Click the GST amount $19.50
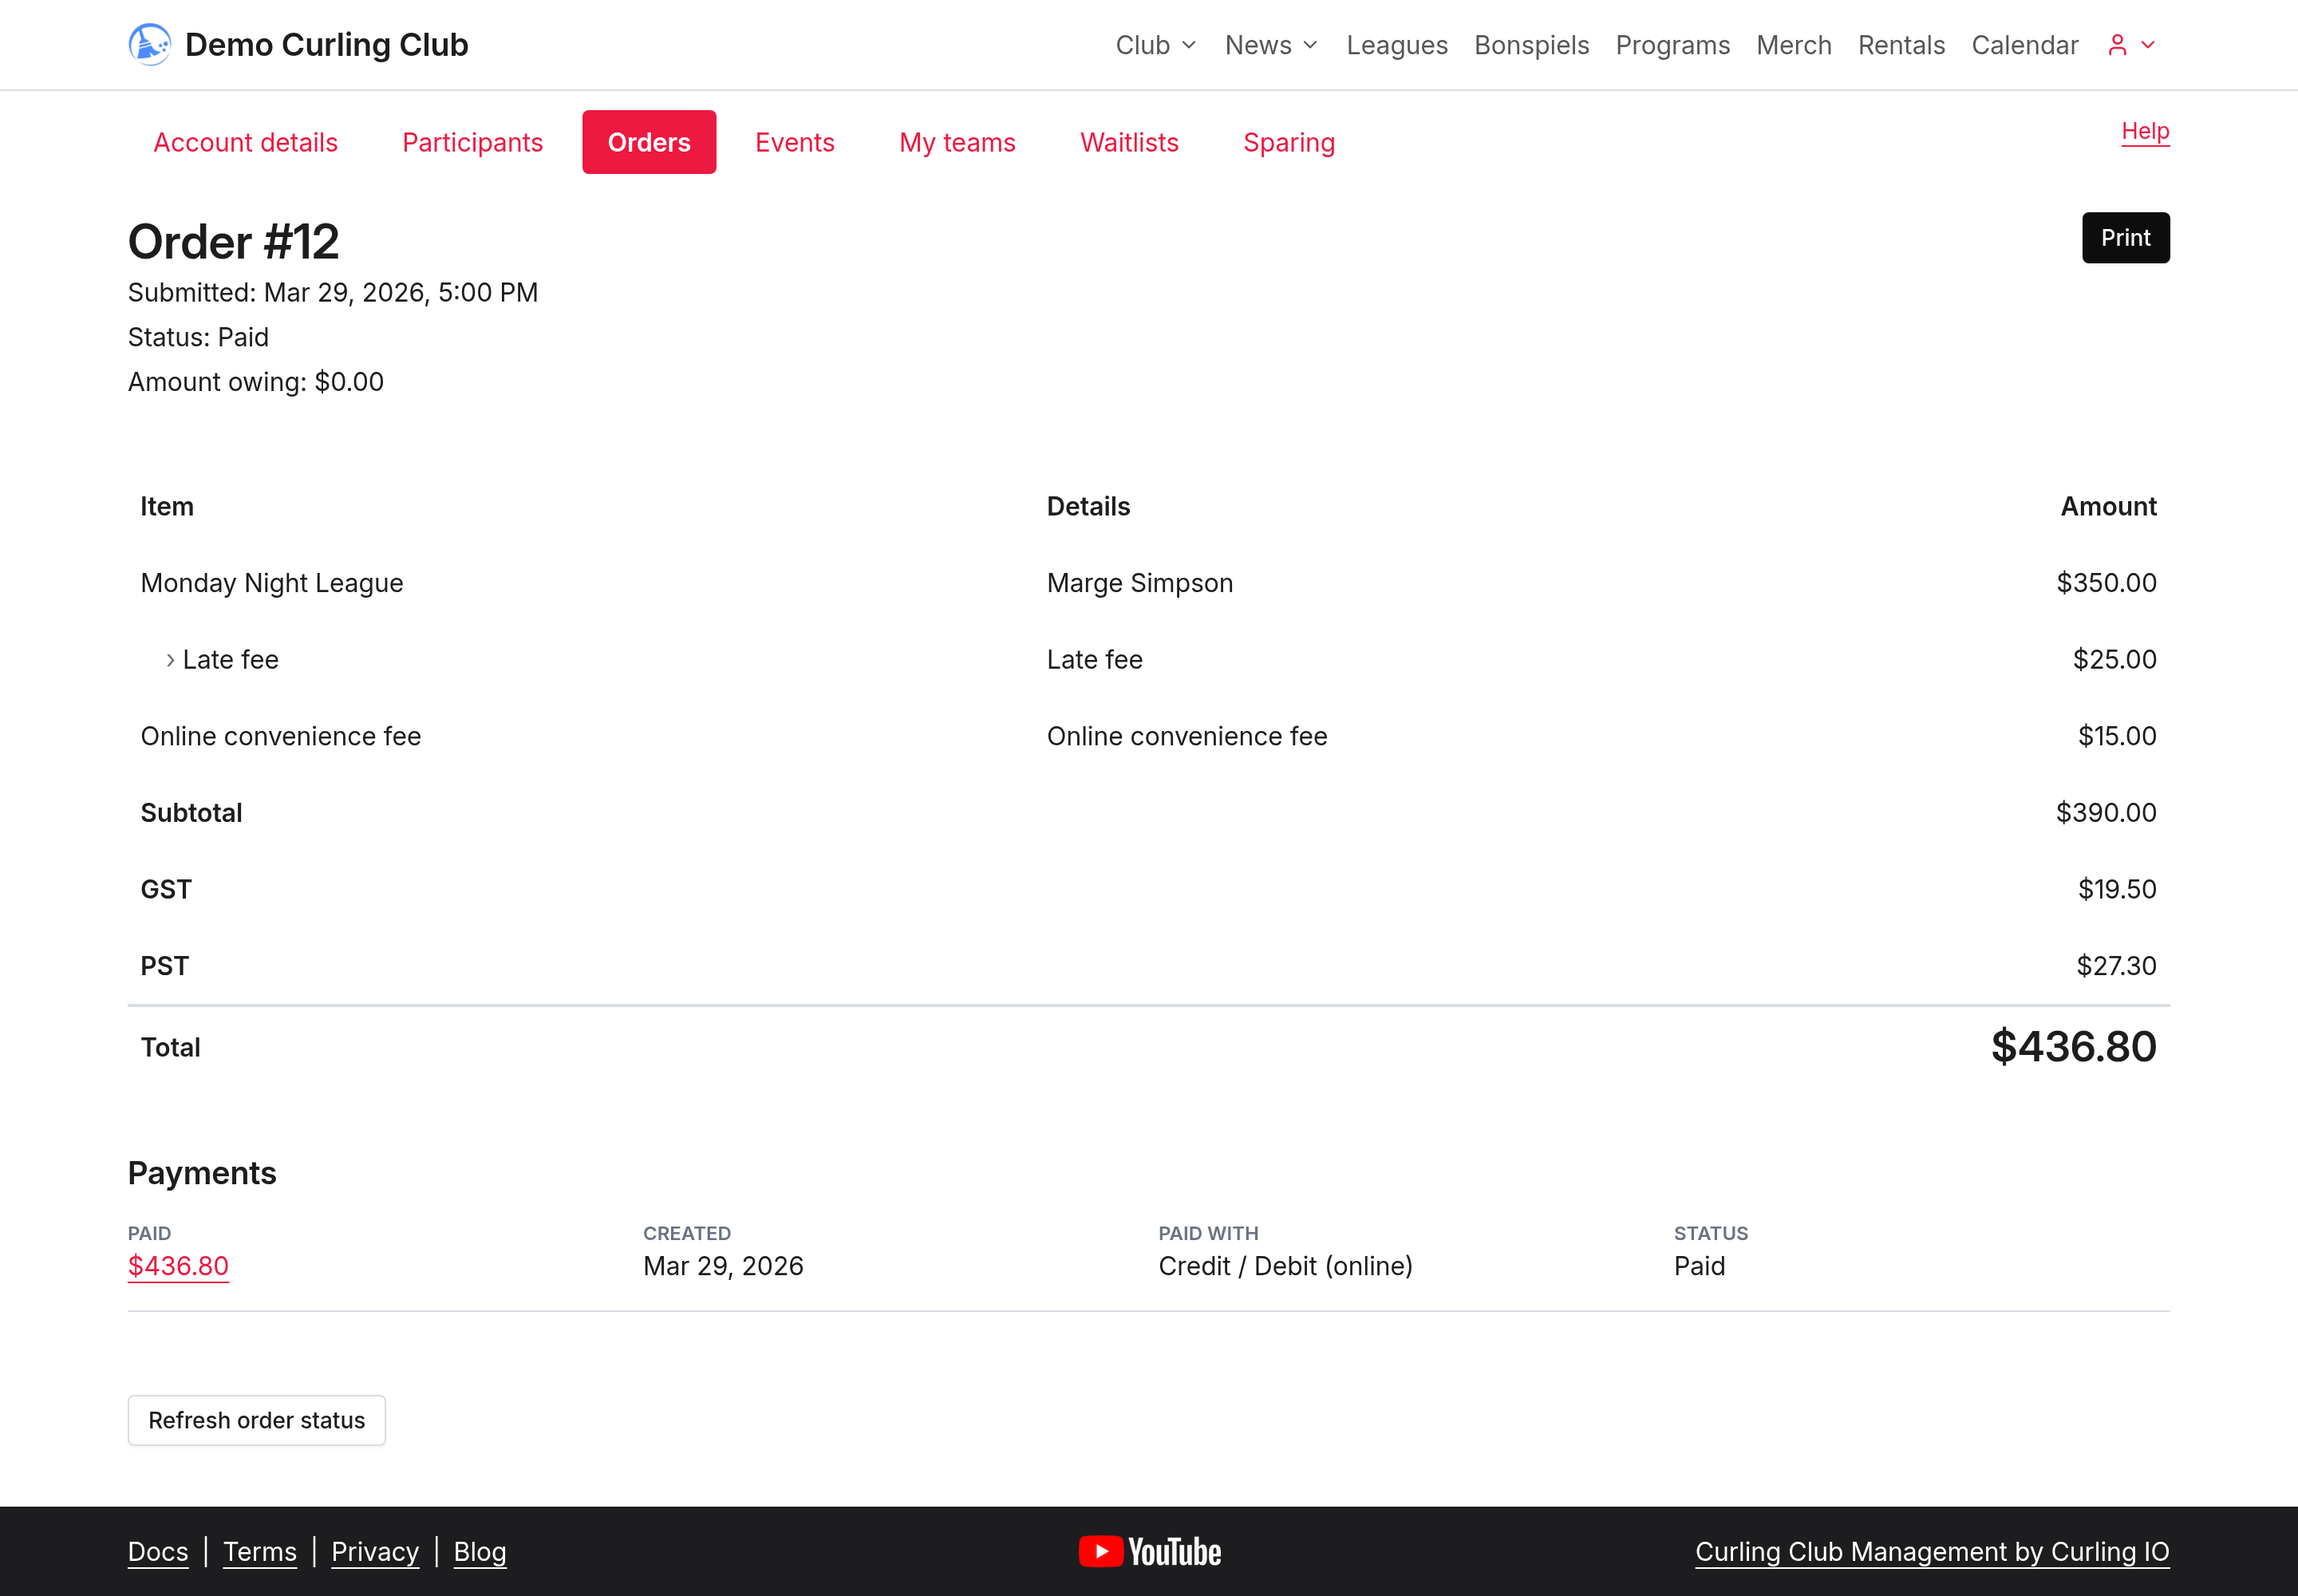 (2117, 889)
